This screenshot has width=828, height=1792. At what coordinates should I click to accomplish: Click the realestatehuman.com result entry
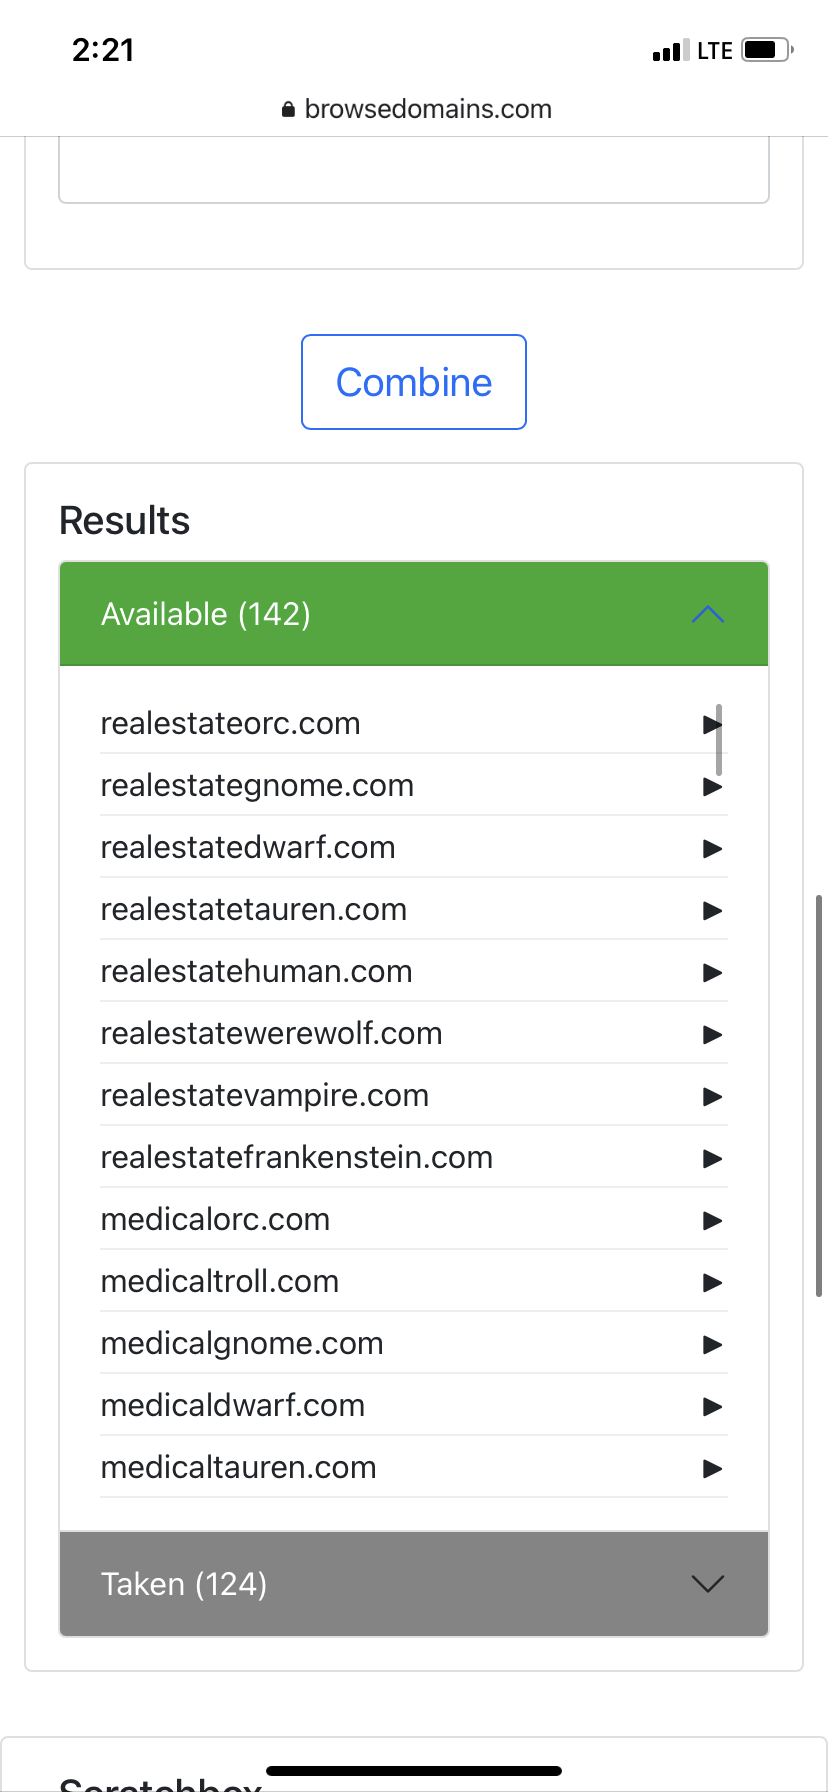point(256,971)
